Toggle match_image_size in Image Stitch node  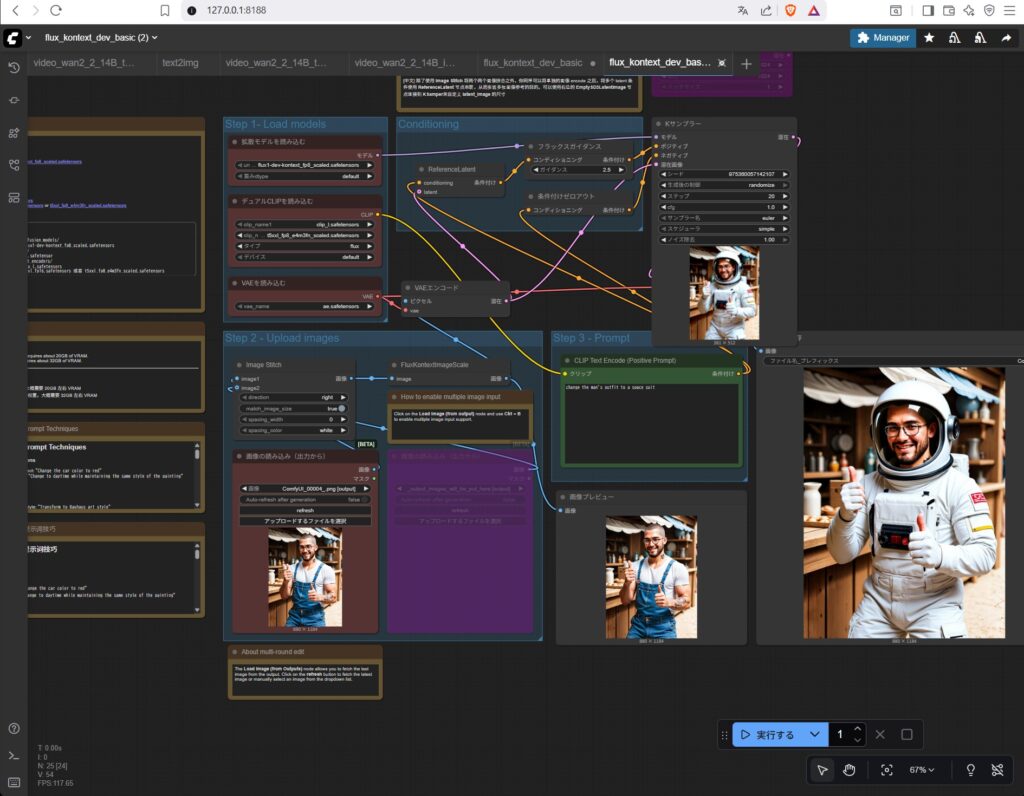point(341,408)
